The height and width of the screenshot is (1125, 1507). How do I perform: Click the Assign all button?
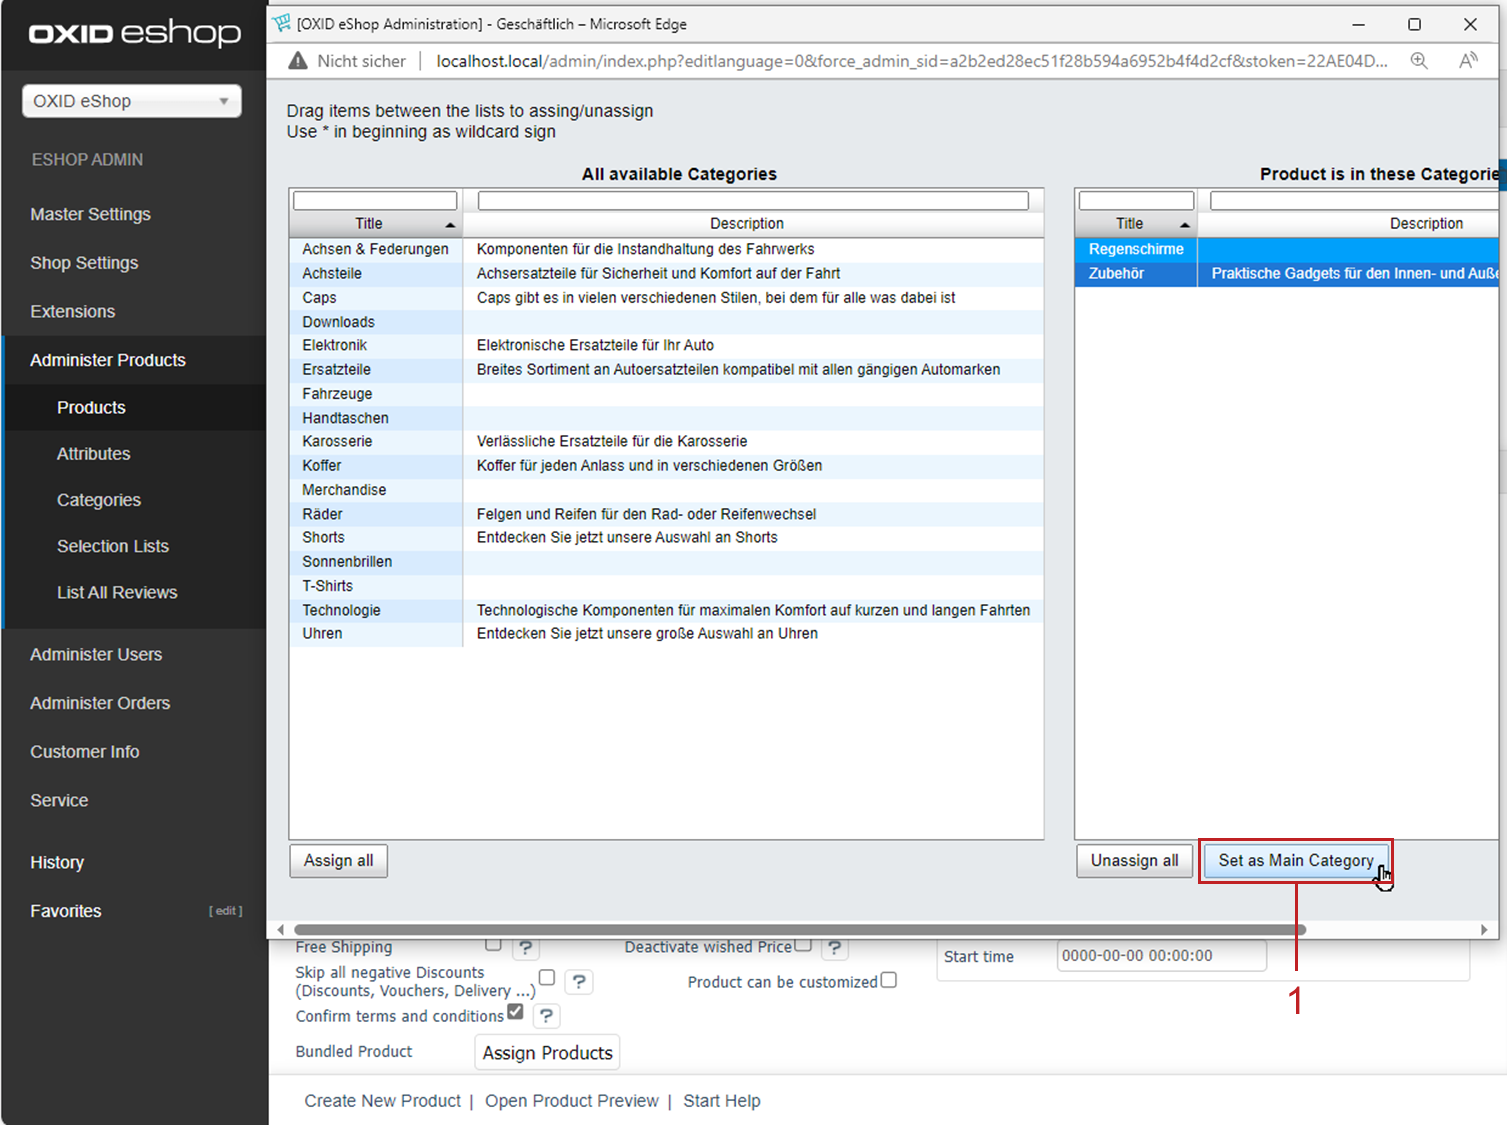pyautogui.click(x=338, y=861)
